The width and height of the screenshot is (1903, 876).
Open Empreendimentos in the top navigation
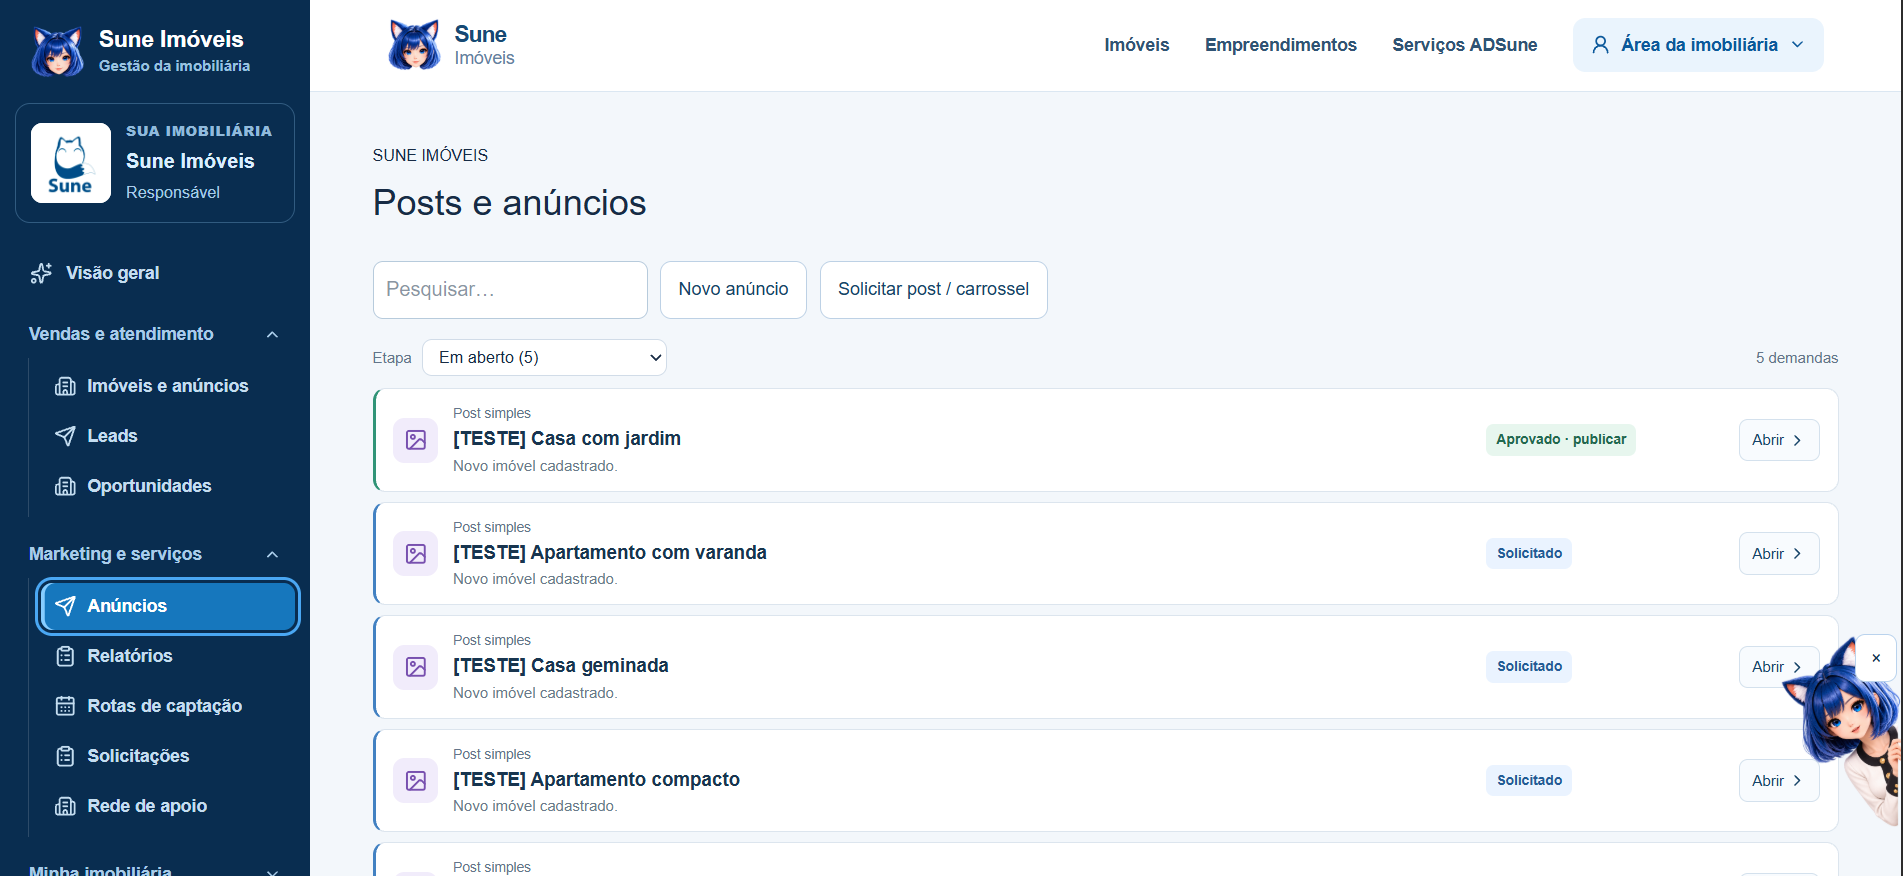coord(1281,45)
